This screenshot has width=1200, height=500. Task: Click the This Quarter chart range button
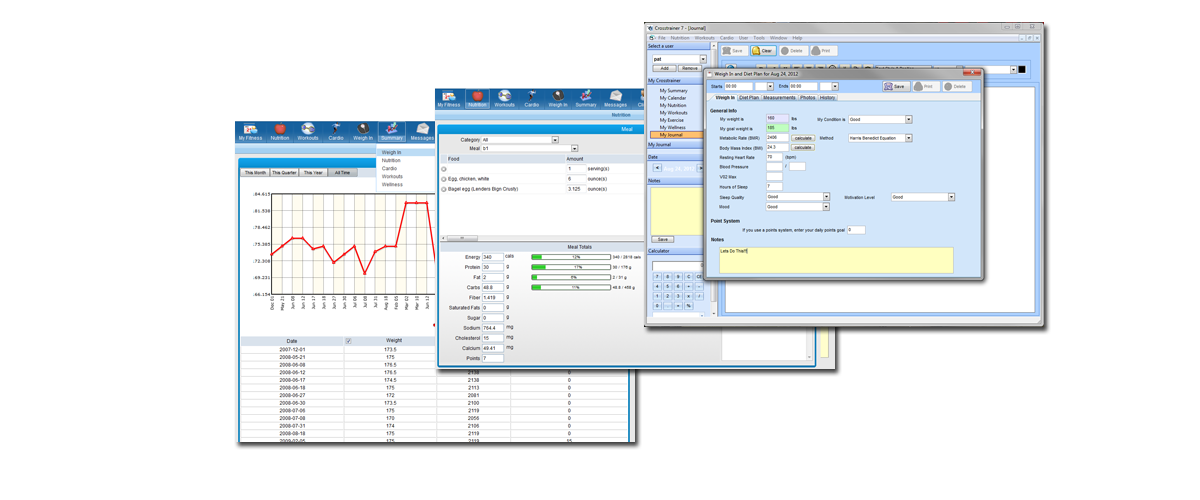click(284, 172)
